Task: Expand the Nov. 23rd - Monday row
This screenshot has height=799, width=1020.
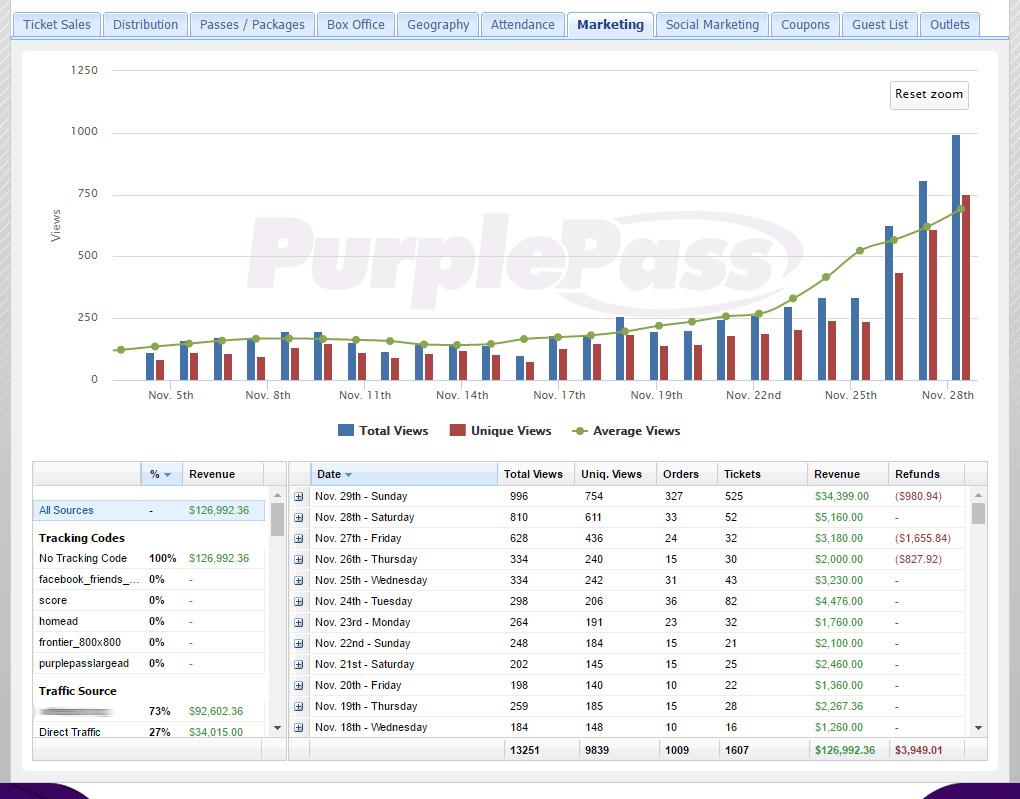Action: (x=299, y=622)
